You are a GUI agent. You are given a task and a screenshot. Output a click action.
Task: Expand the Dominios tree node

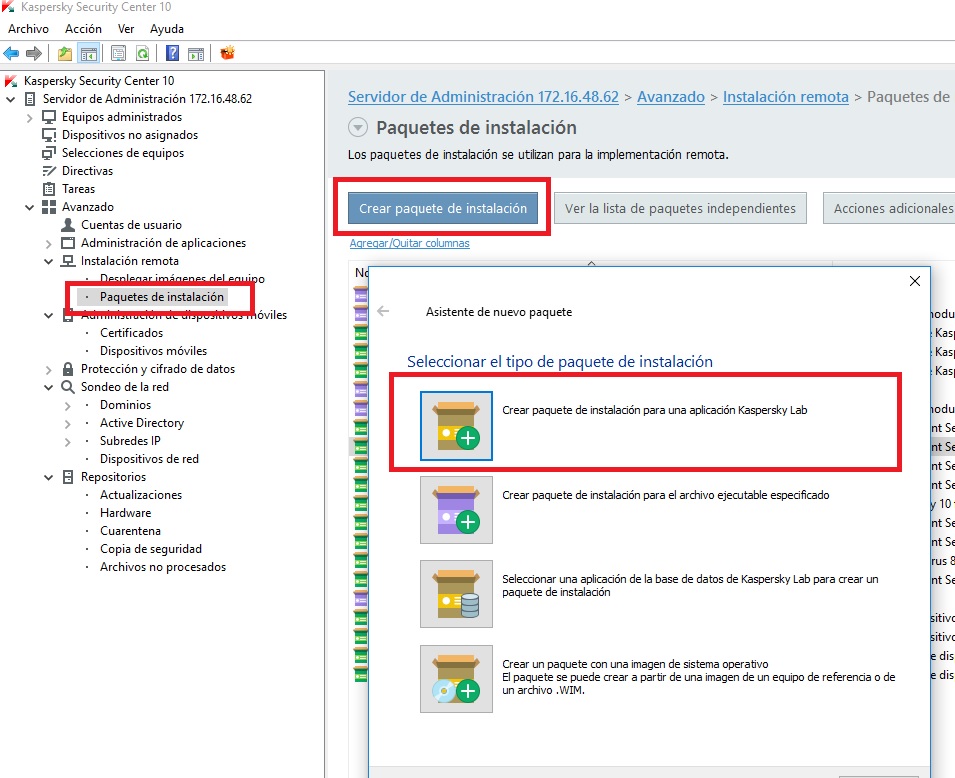click(68, 406)
